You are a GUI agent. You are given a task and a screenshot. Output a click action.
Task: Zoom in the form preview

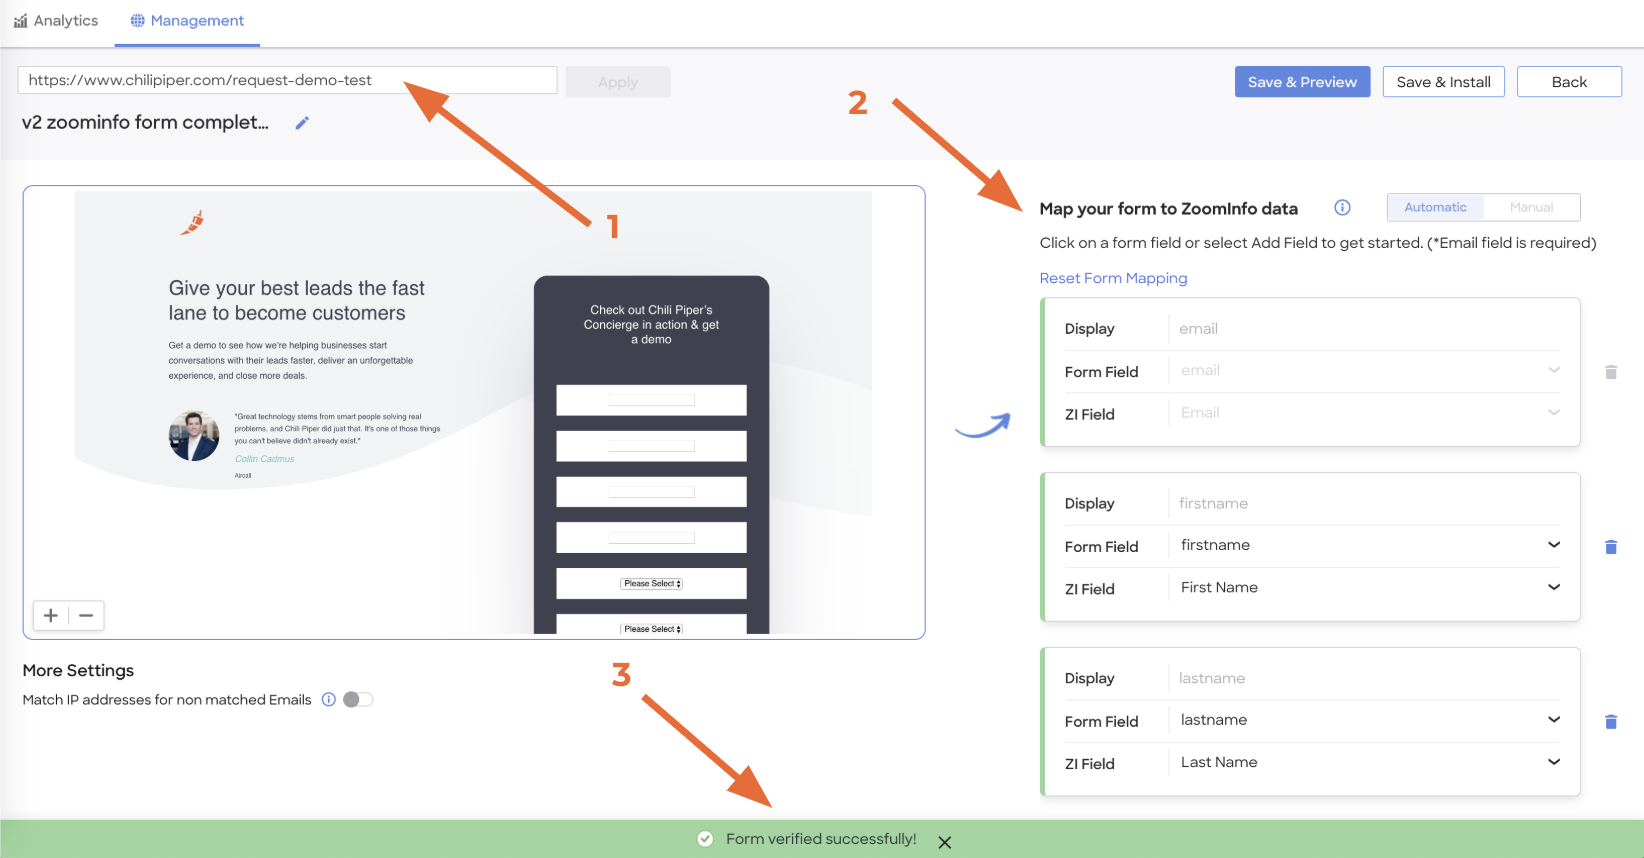[x=51, y=615]
